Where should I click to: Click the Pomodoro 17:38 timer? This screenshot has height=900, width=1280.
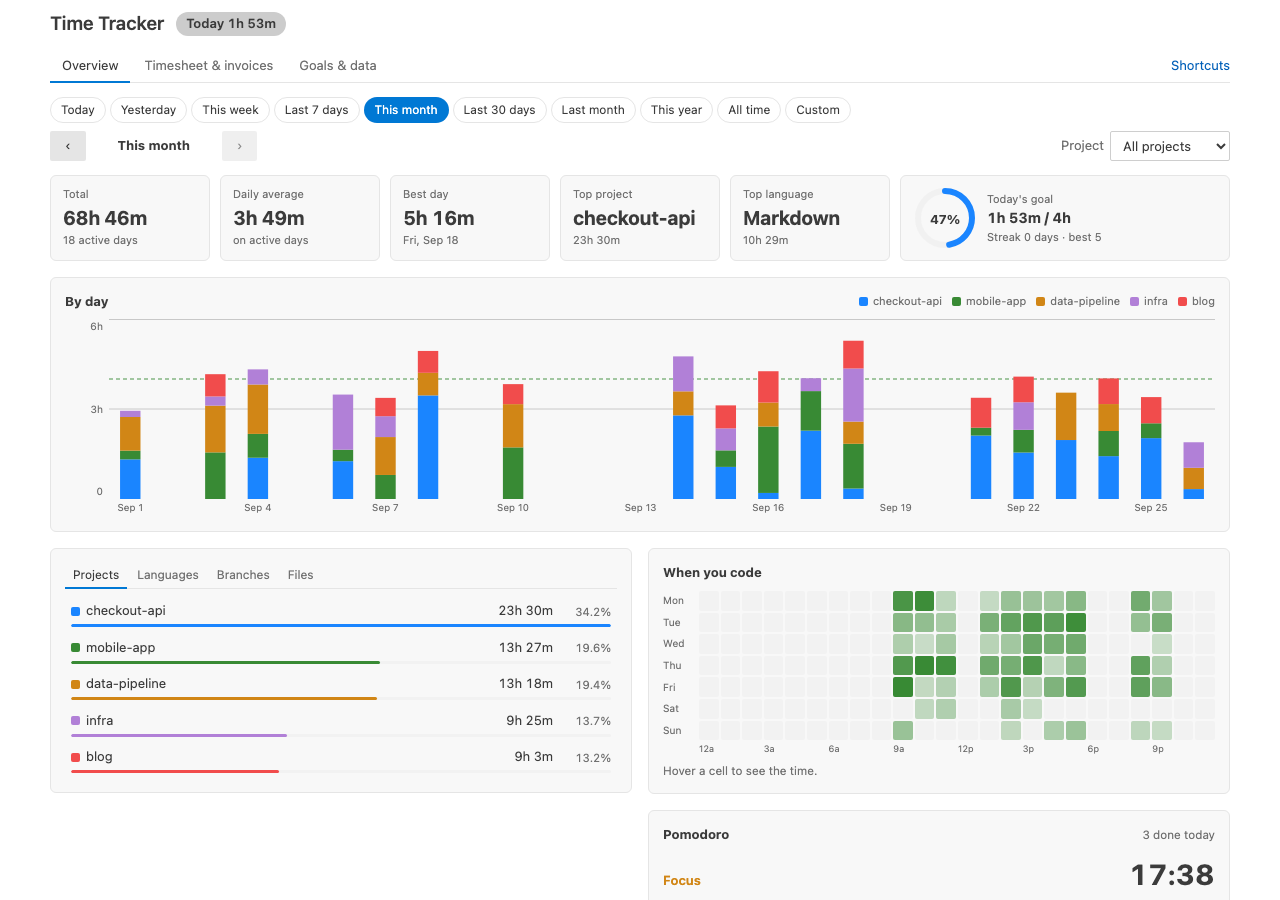point(1172,876)
